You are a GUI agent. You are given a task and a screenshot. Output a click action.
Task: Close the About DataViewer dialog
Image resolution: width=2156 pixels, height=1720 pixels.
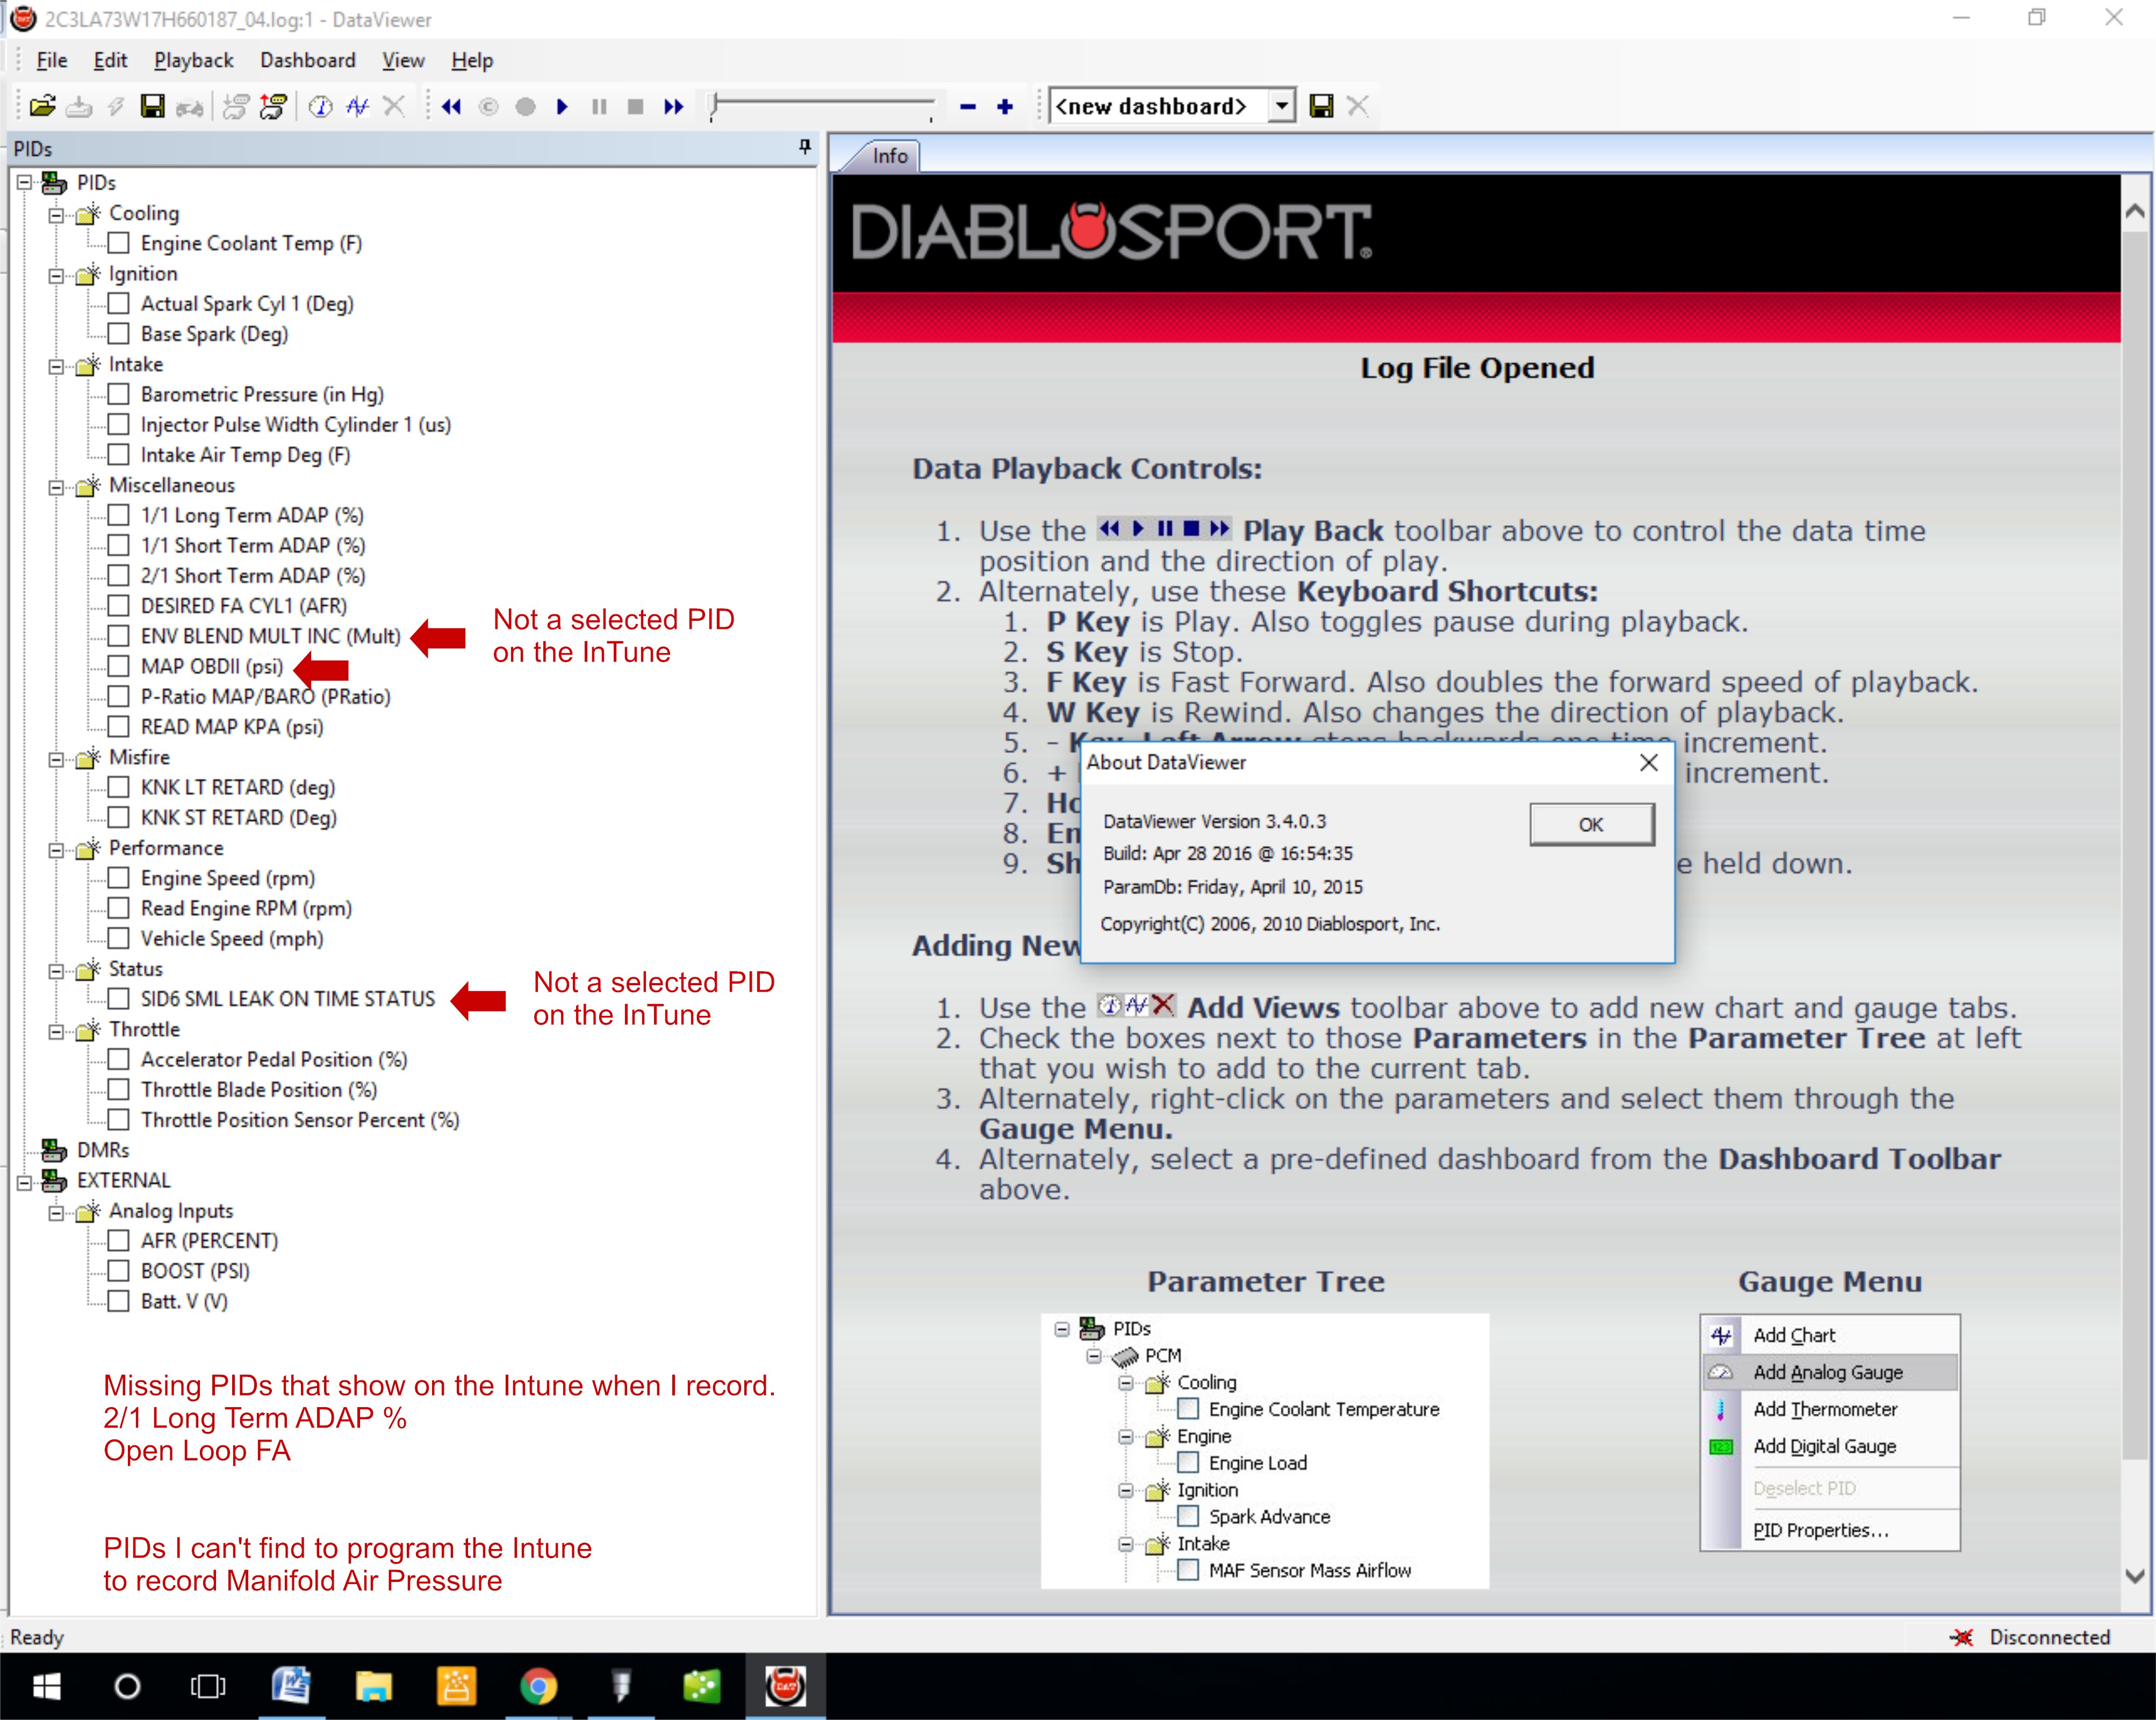coord(1649,762)
